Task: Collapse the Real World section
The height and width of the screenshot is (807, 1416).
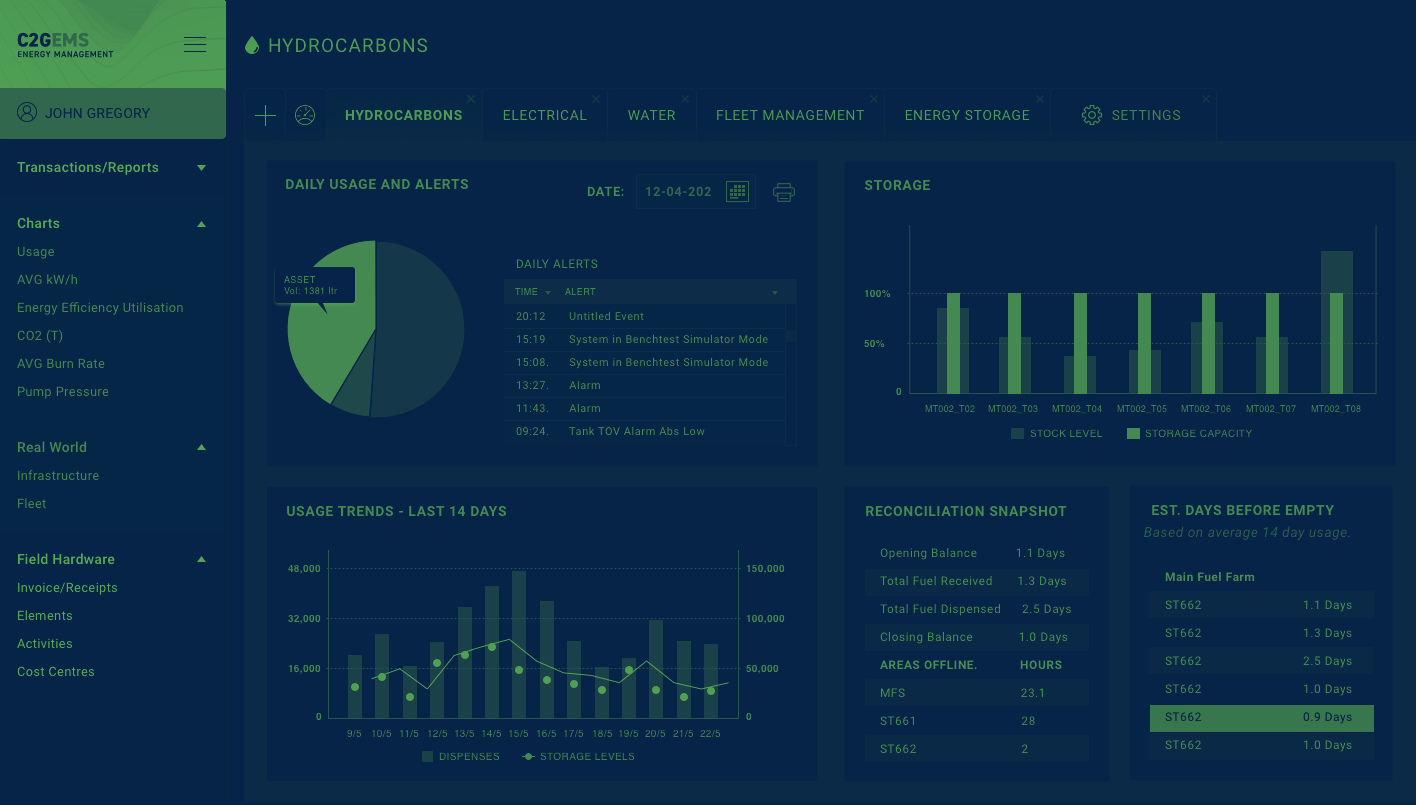Action: pyautogui.click(x=202, y=448)
